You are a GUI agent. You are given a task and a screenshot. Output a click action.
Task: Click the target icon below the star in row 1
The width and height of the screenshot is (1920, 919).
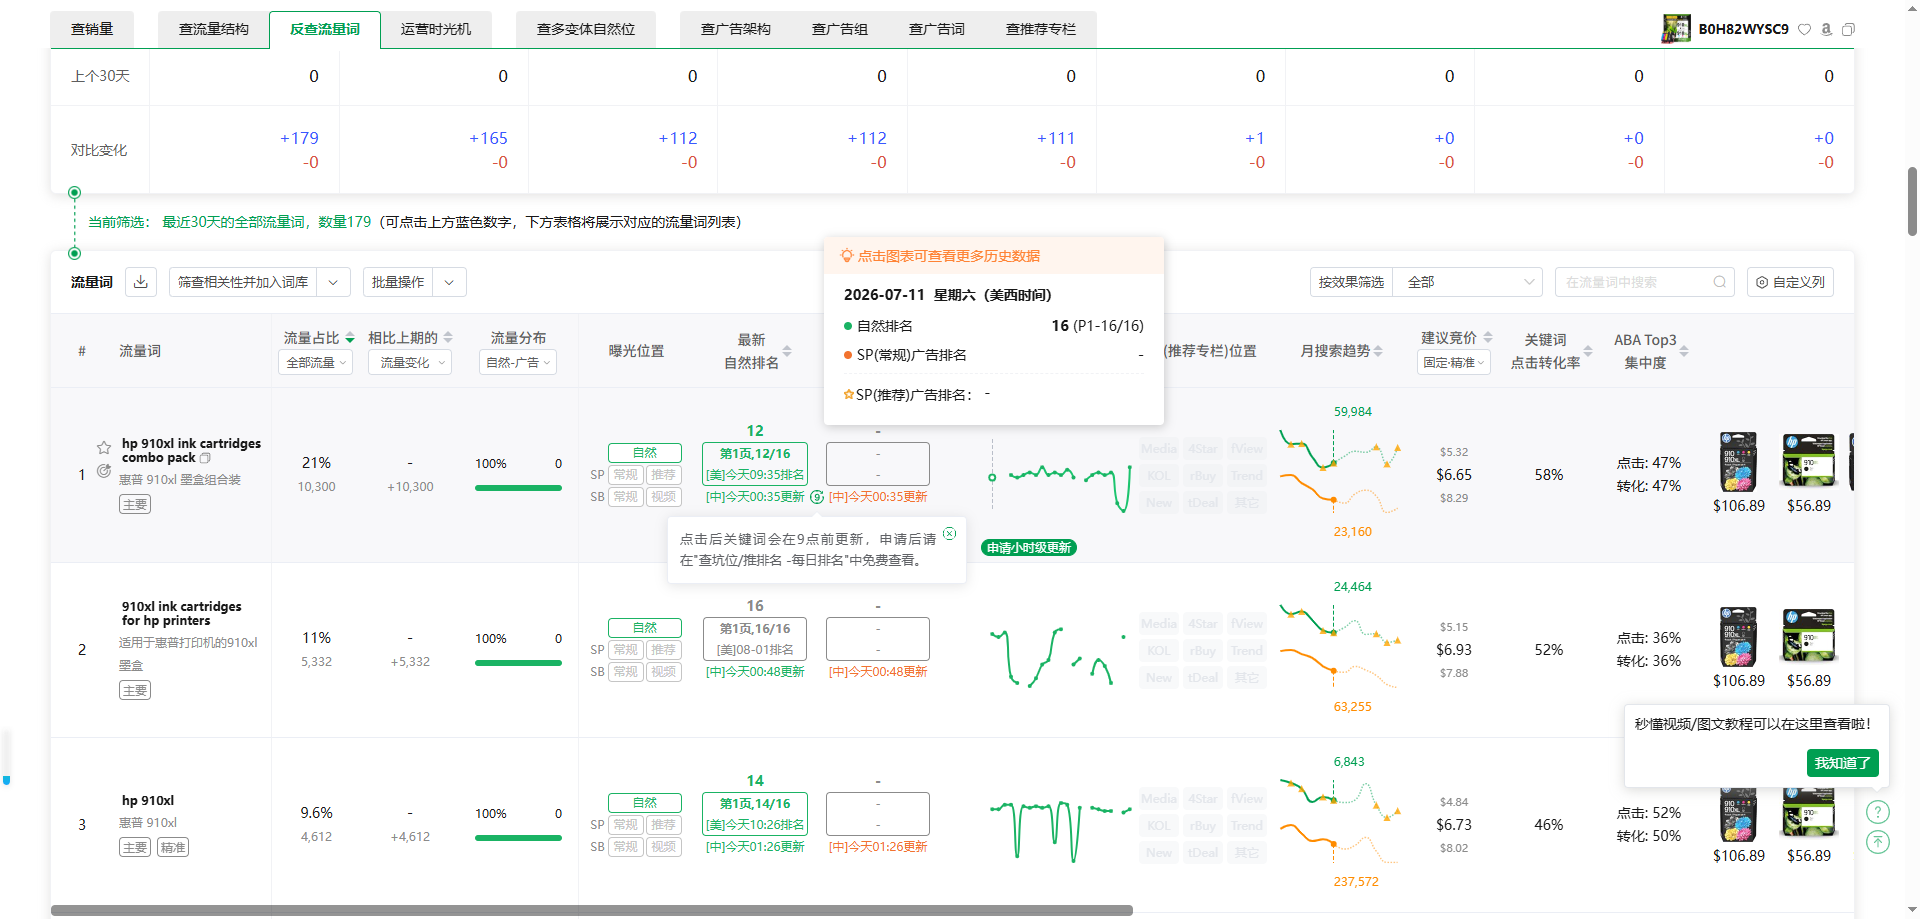tap(104, 471)
